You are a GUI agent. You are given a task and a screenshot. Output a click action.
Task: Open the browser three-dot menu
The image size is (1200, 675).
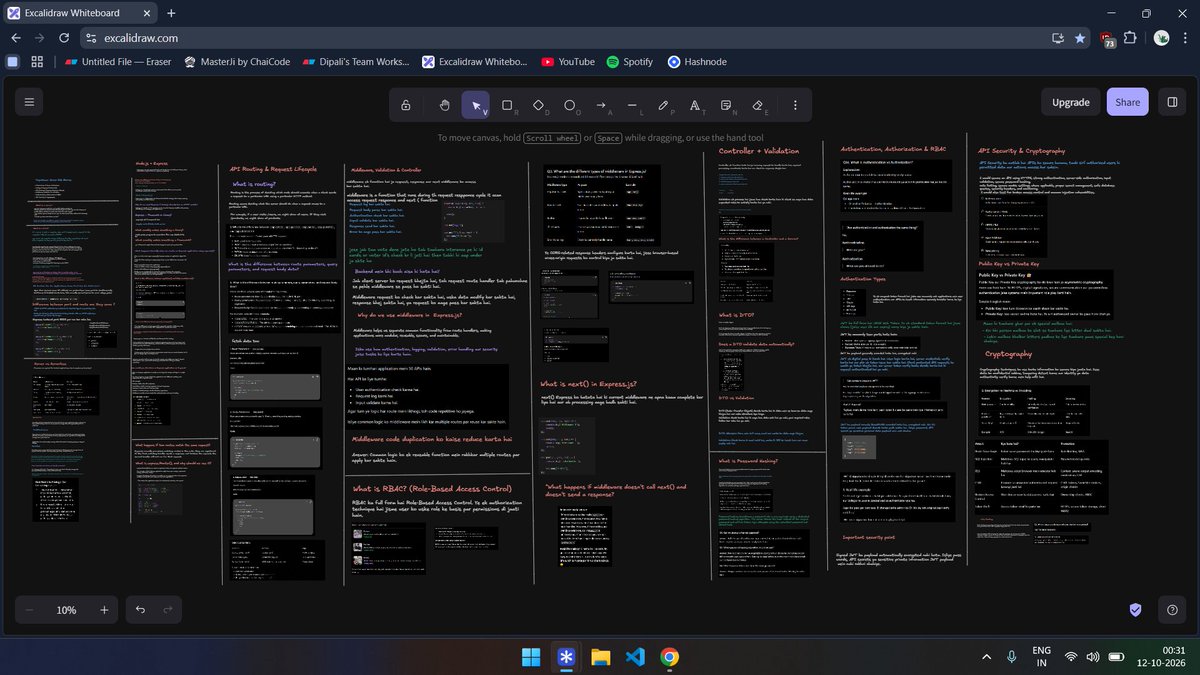pos(1186,37)
